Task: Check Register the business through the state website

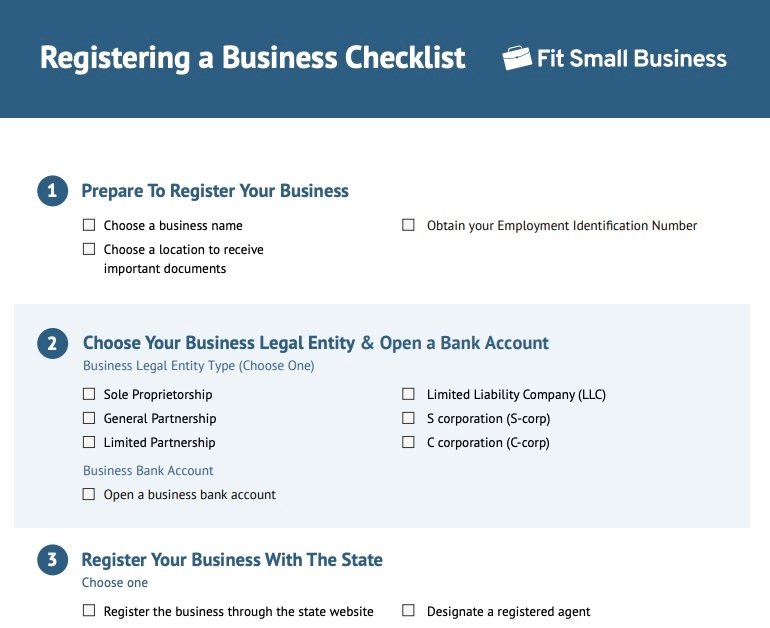Action: click(x=89, y=610)
